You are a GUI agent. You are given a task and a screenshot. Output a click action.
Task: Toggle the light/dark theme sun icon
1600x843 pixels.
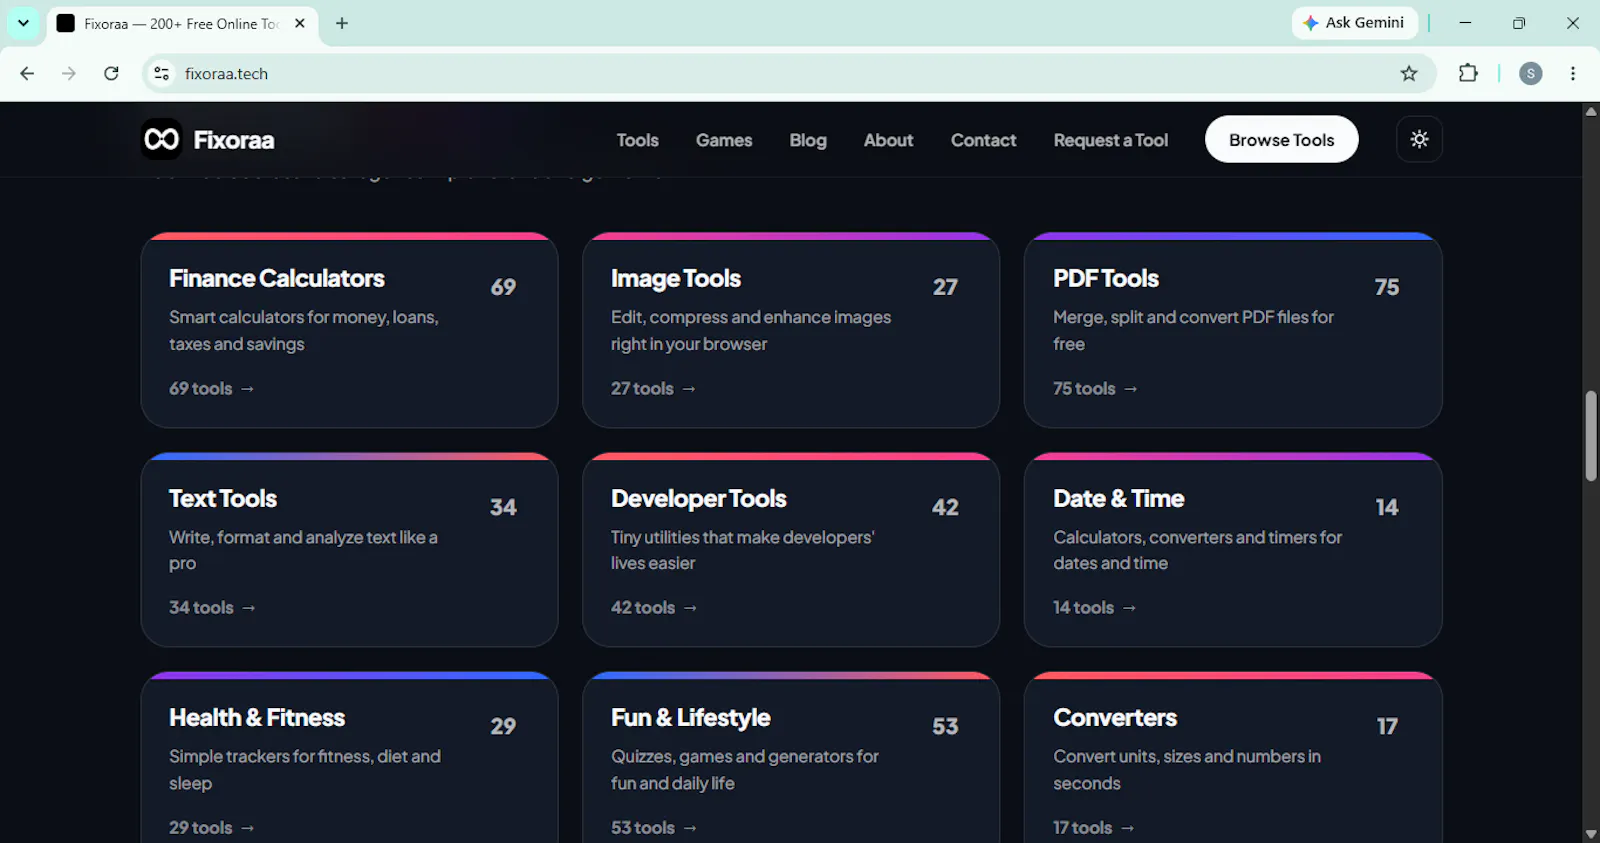pos(1419,139)
